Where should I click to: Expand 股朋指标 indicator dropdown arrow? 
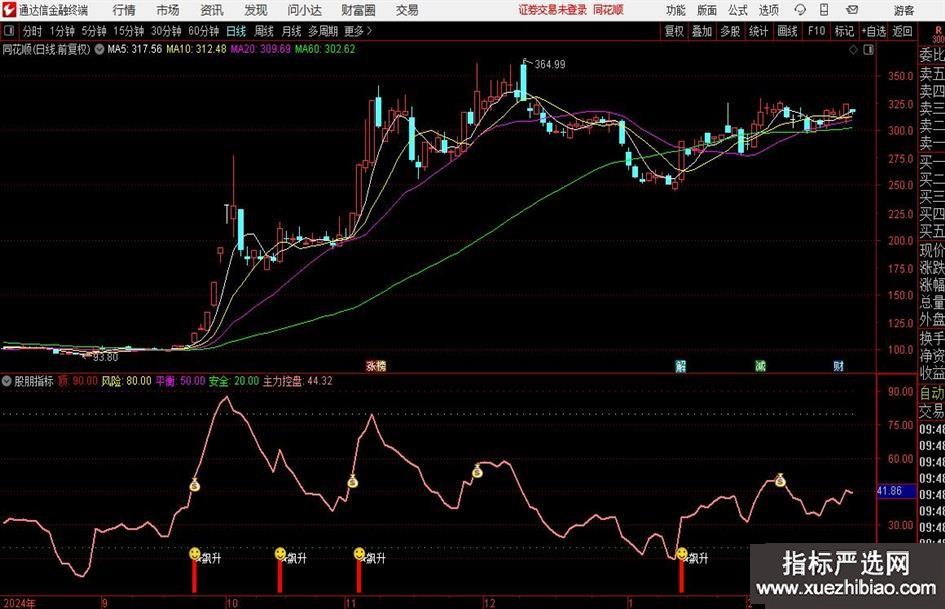(x=7, y=381)
